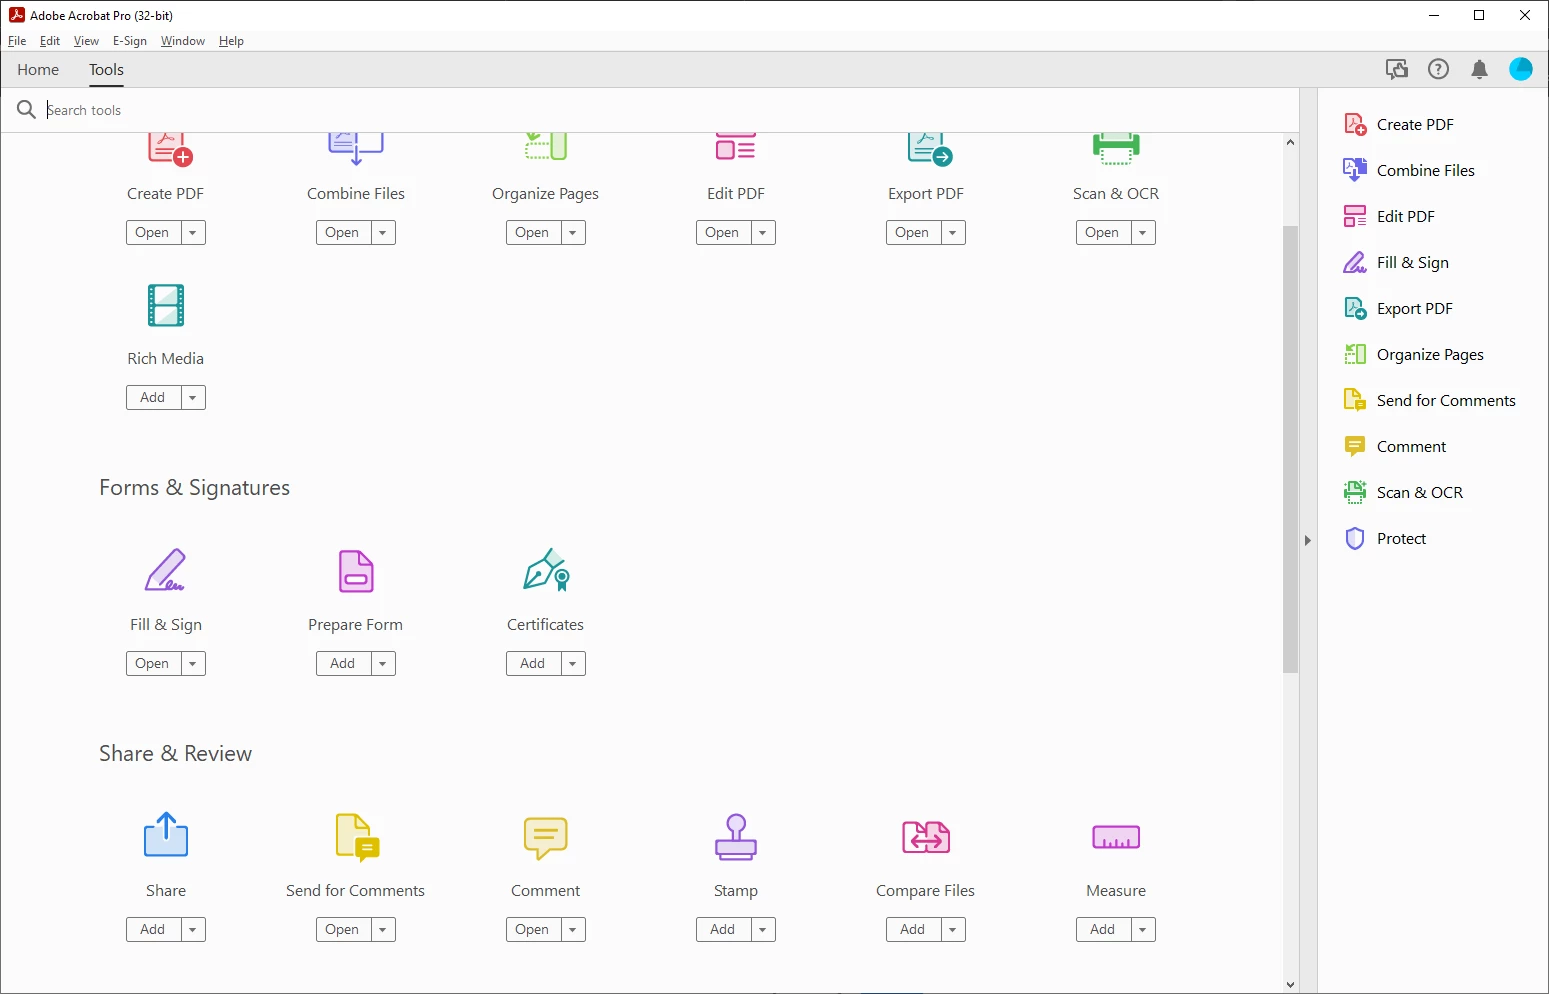The width and height of the screenshot is (1549, 994).
Task: Open the File menu
Action: pos(17,41)
